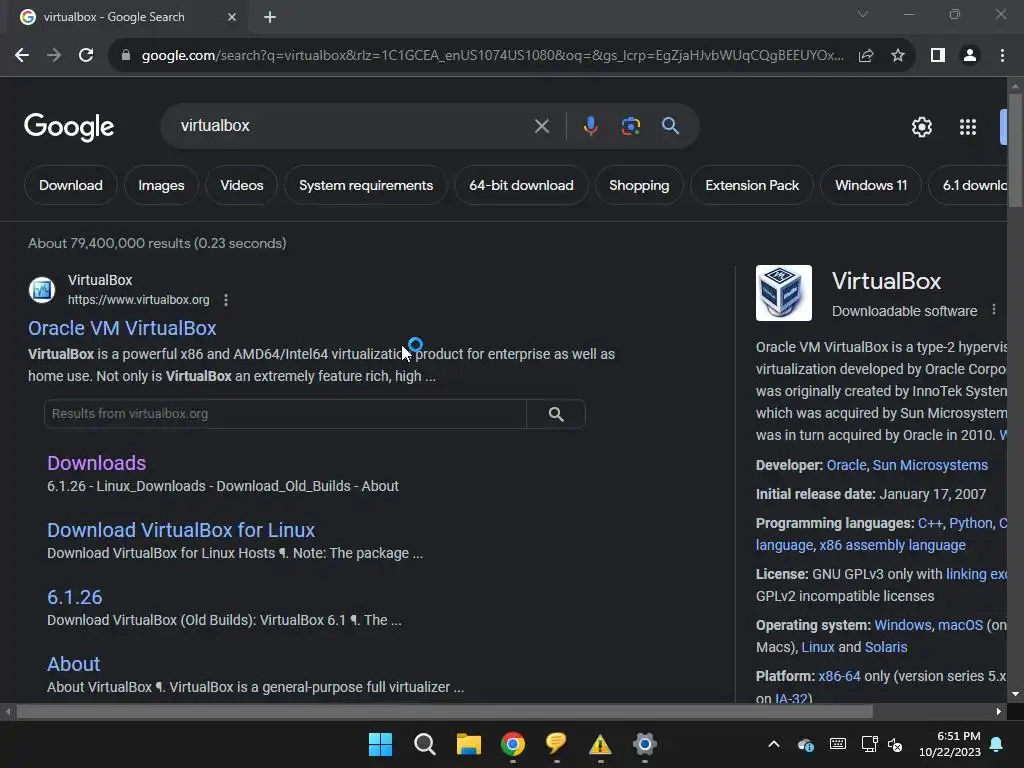Viewport: 1024px width, 768px height.
Task: Switch to Shopping results
Action: tap(639, 185)
